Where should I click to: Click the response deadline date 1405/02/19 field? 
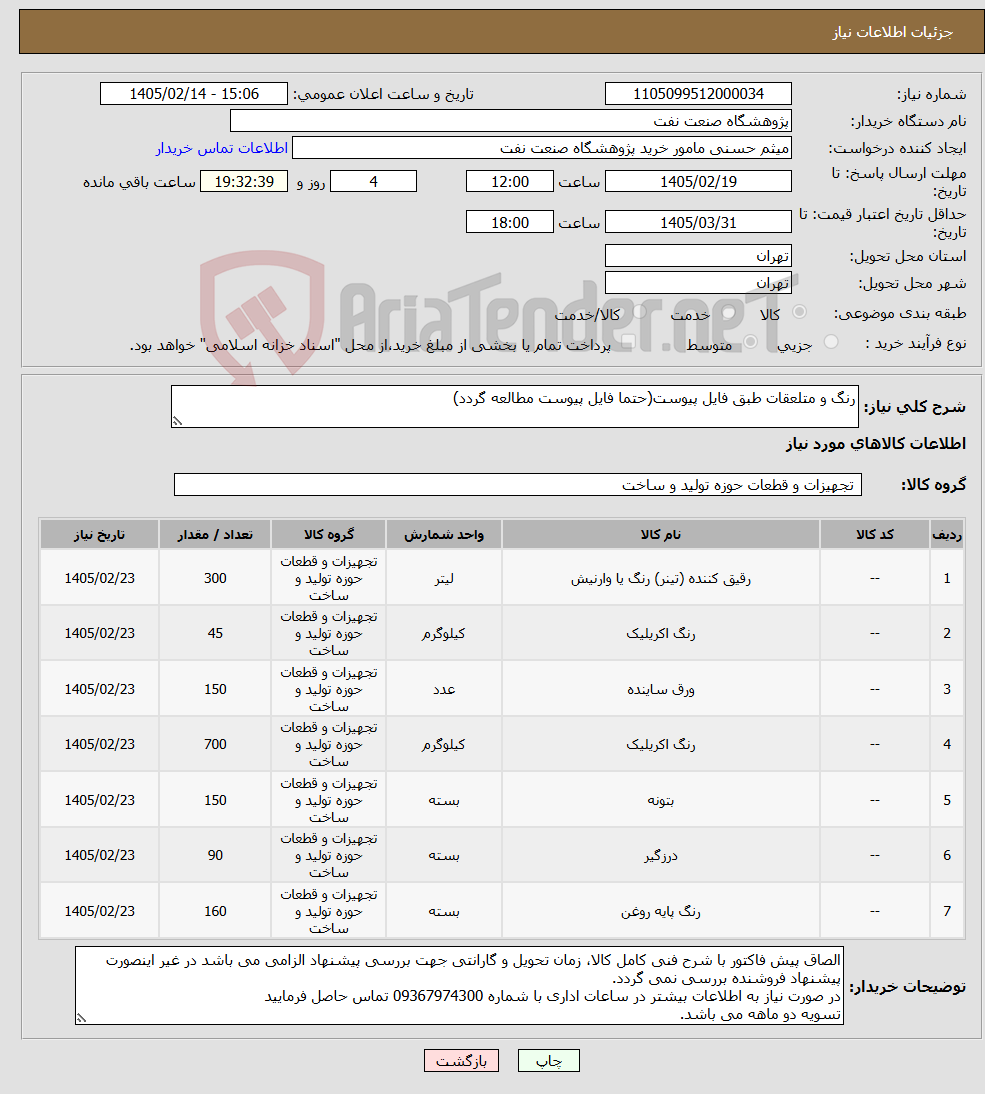698,181
